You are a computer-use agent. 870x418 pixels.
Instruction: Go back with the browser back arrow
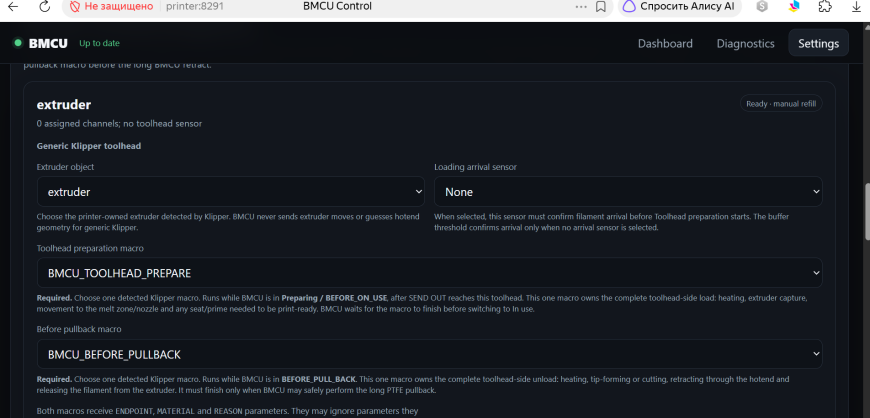(x=12, y=7)
